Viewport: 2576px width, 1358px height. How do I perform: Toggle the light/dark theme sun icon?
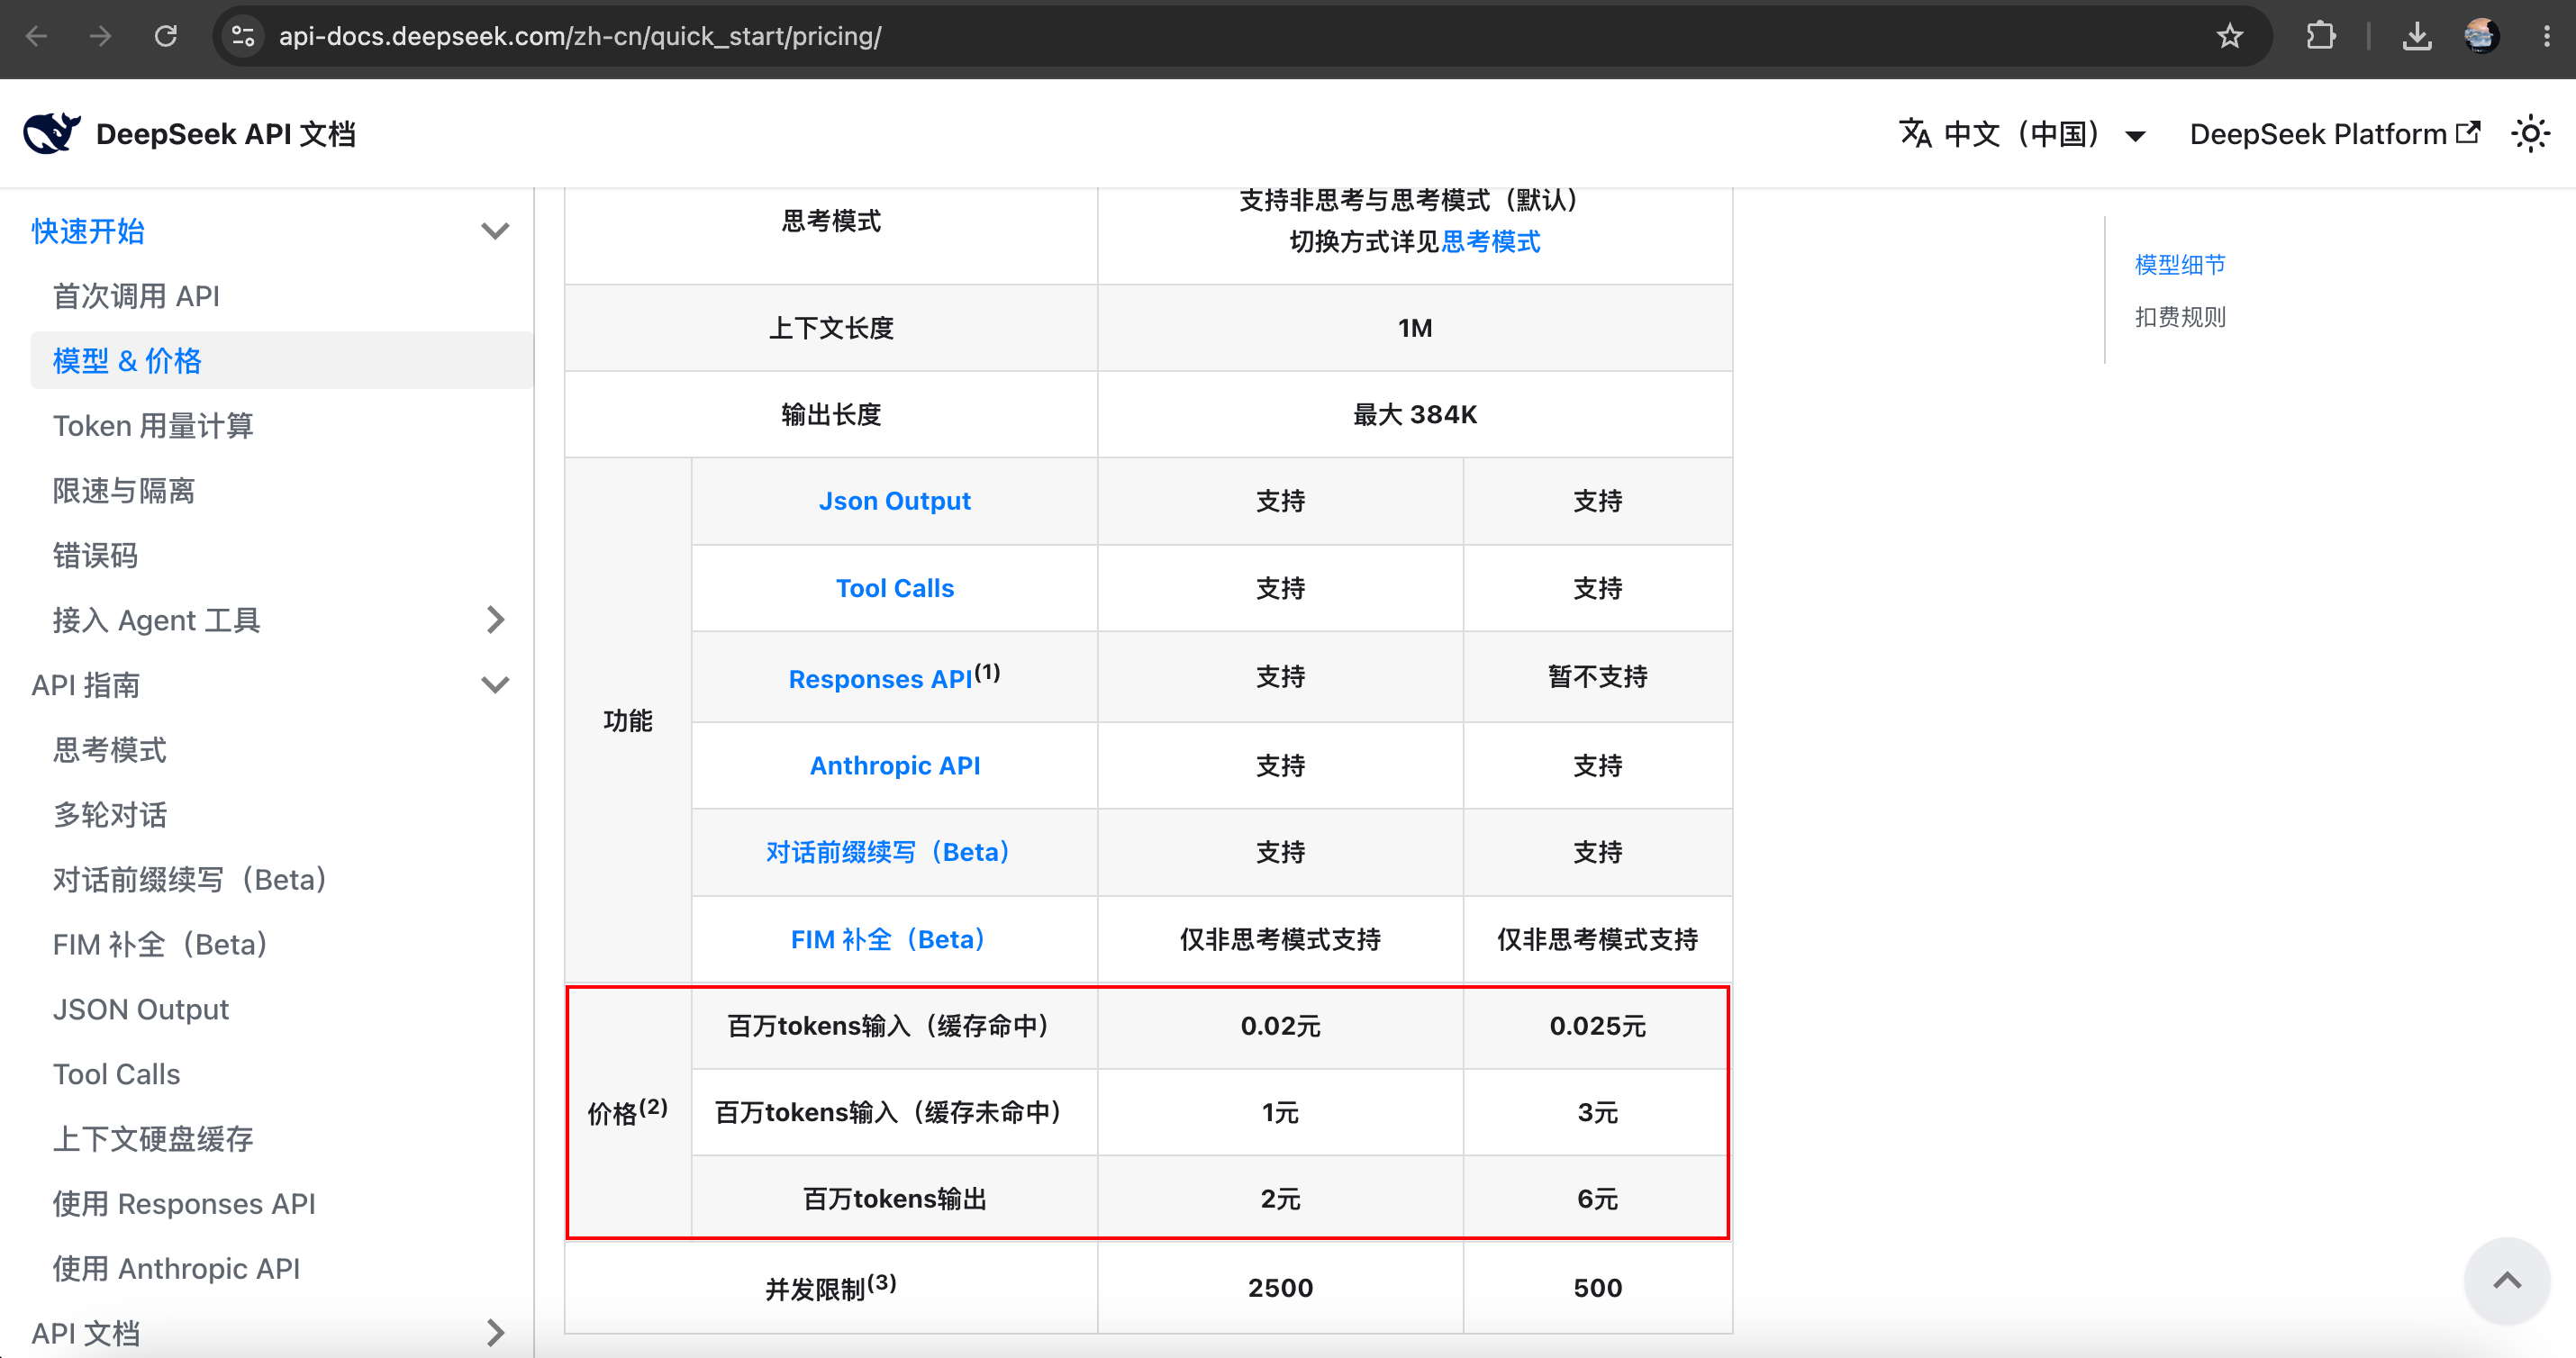2530,133
